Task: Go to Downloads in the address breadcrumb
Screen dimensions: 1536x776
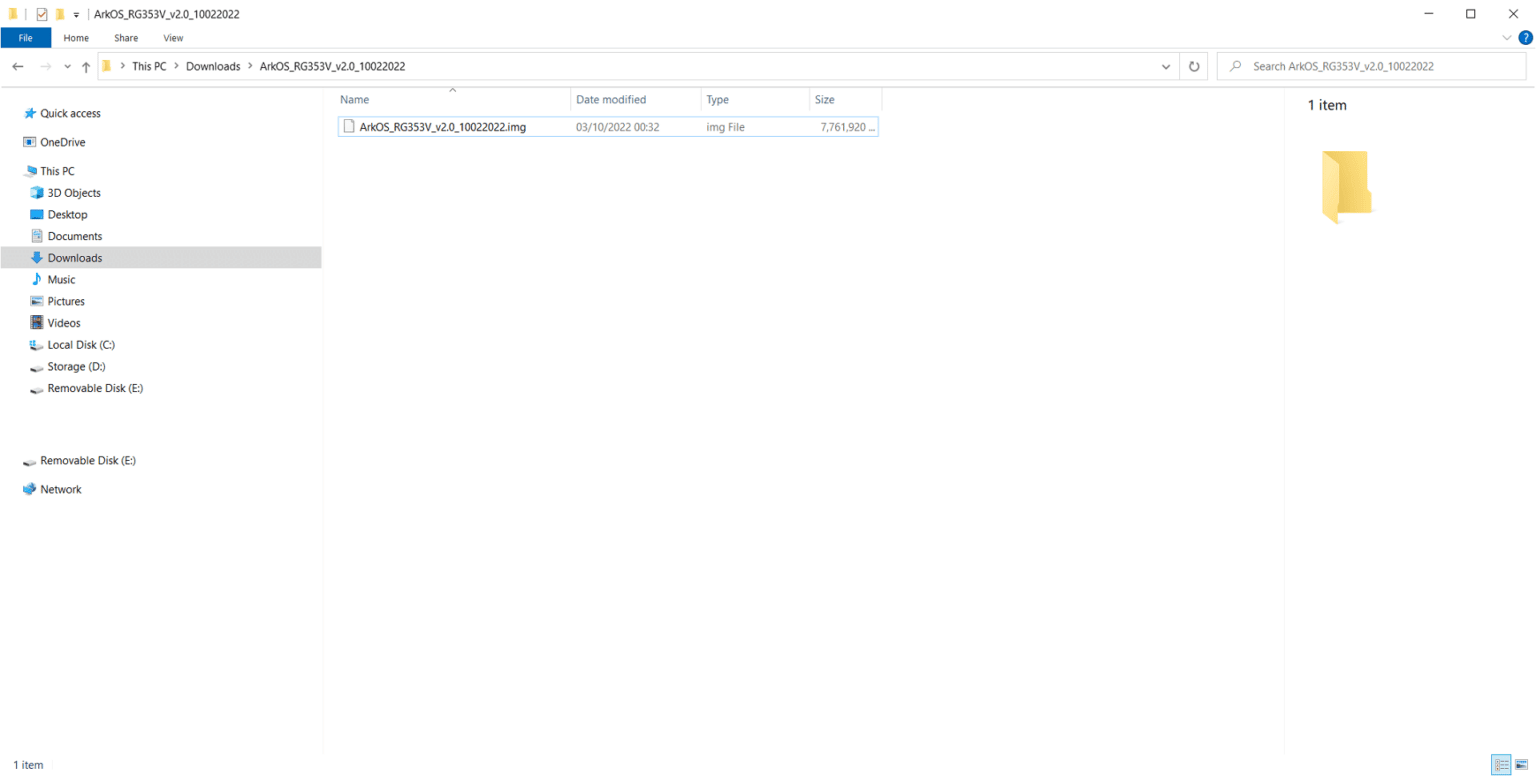Action: point(213,66)
